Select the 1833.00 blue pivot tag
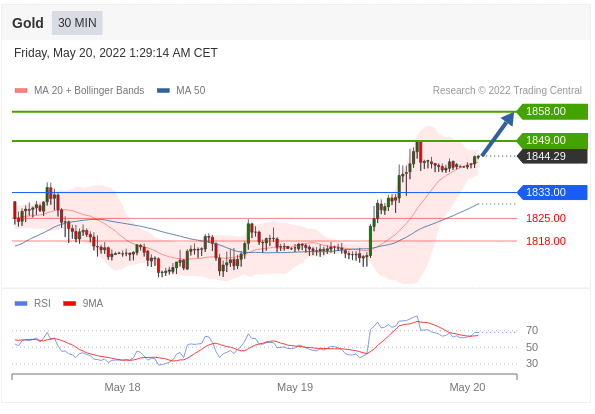595x414 pixels. click(552, 192)
